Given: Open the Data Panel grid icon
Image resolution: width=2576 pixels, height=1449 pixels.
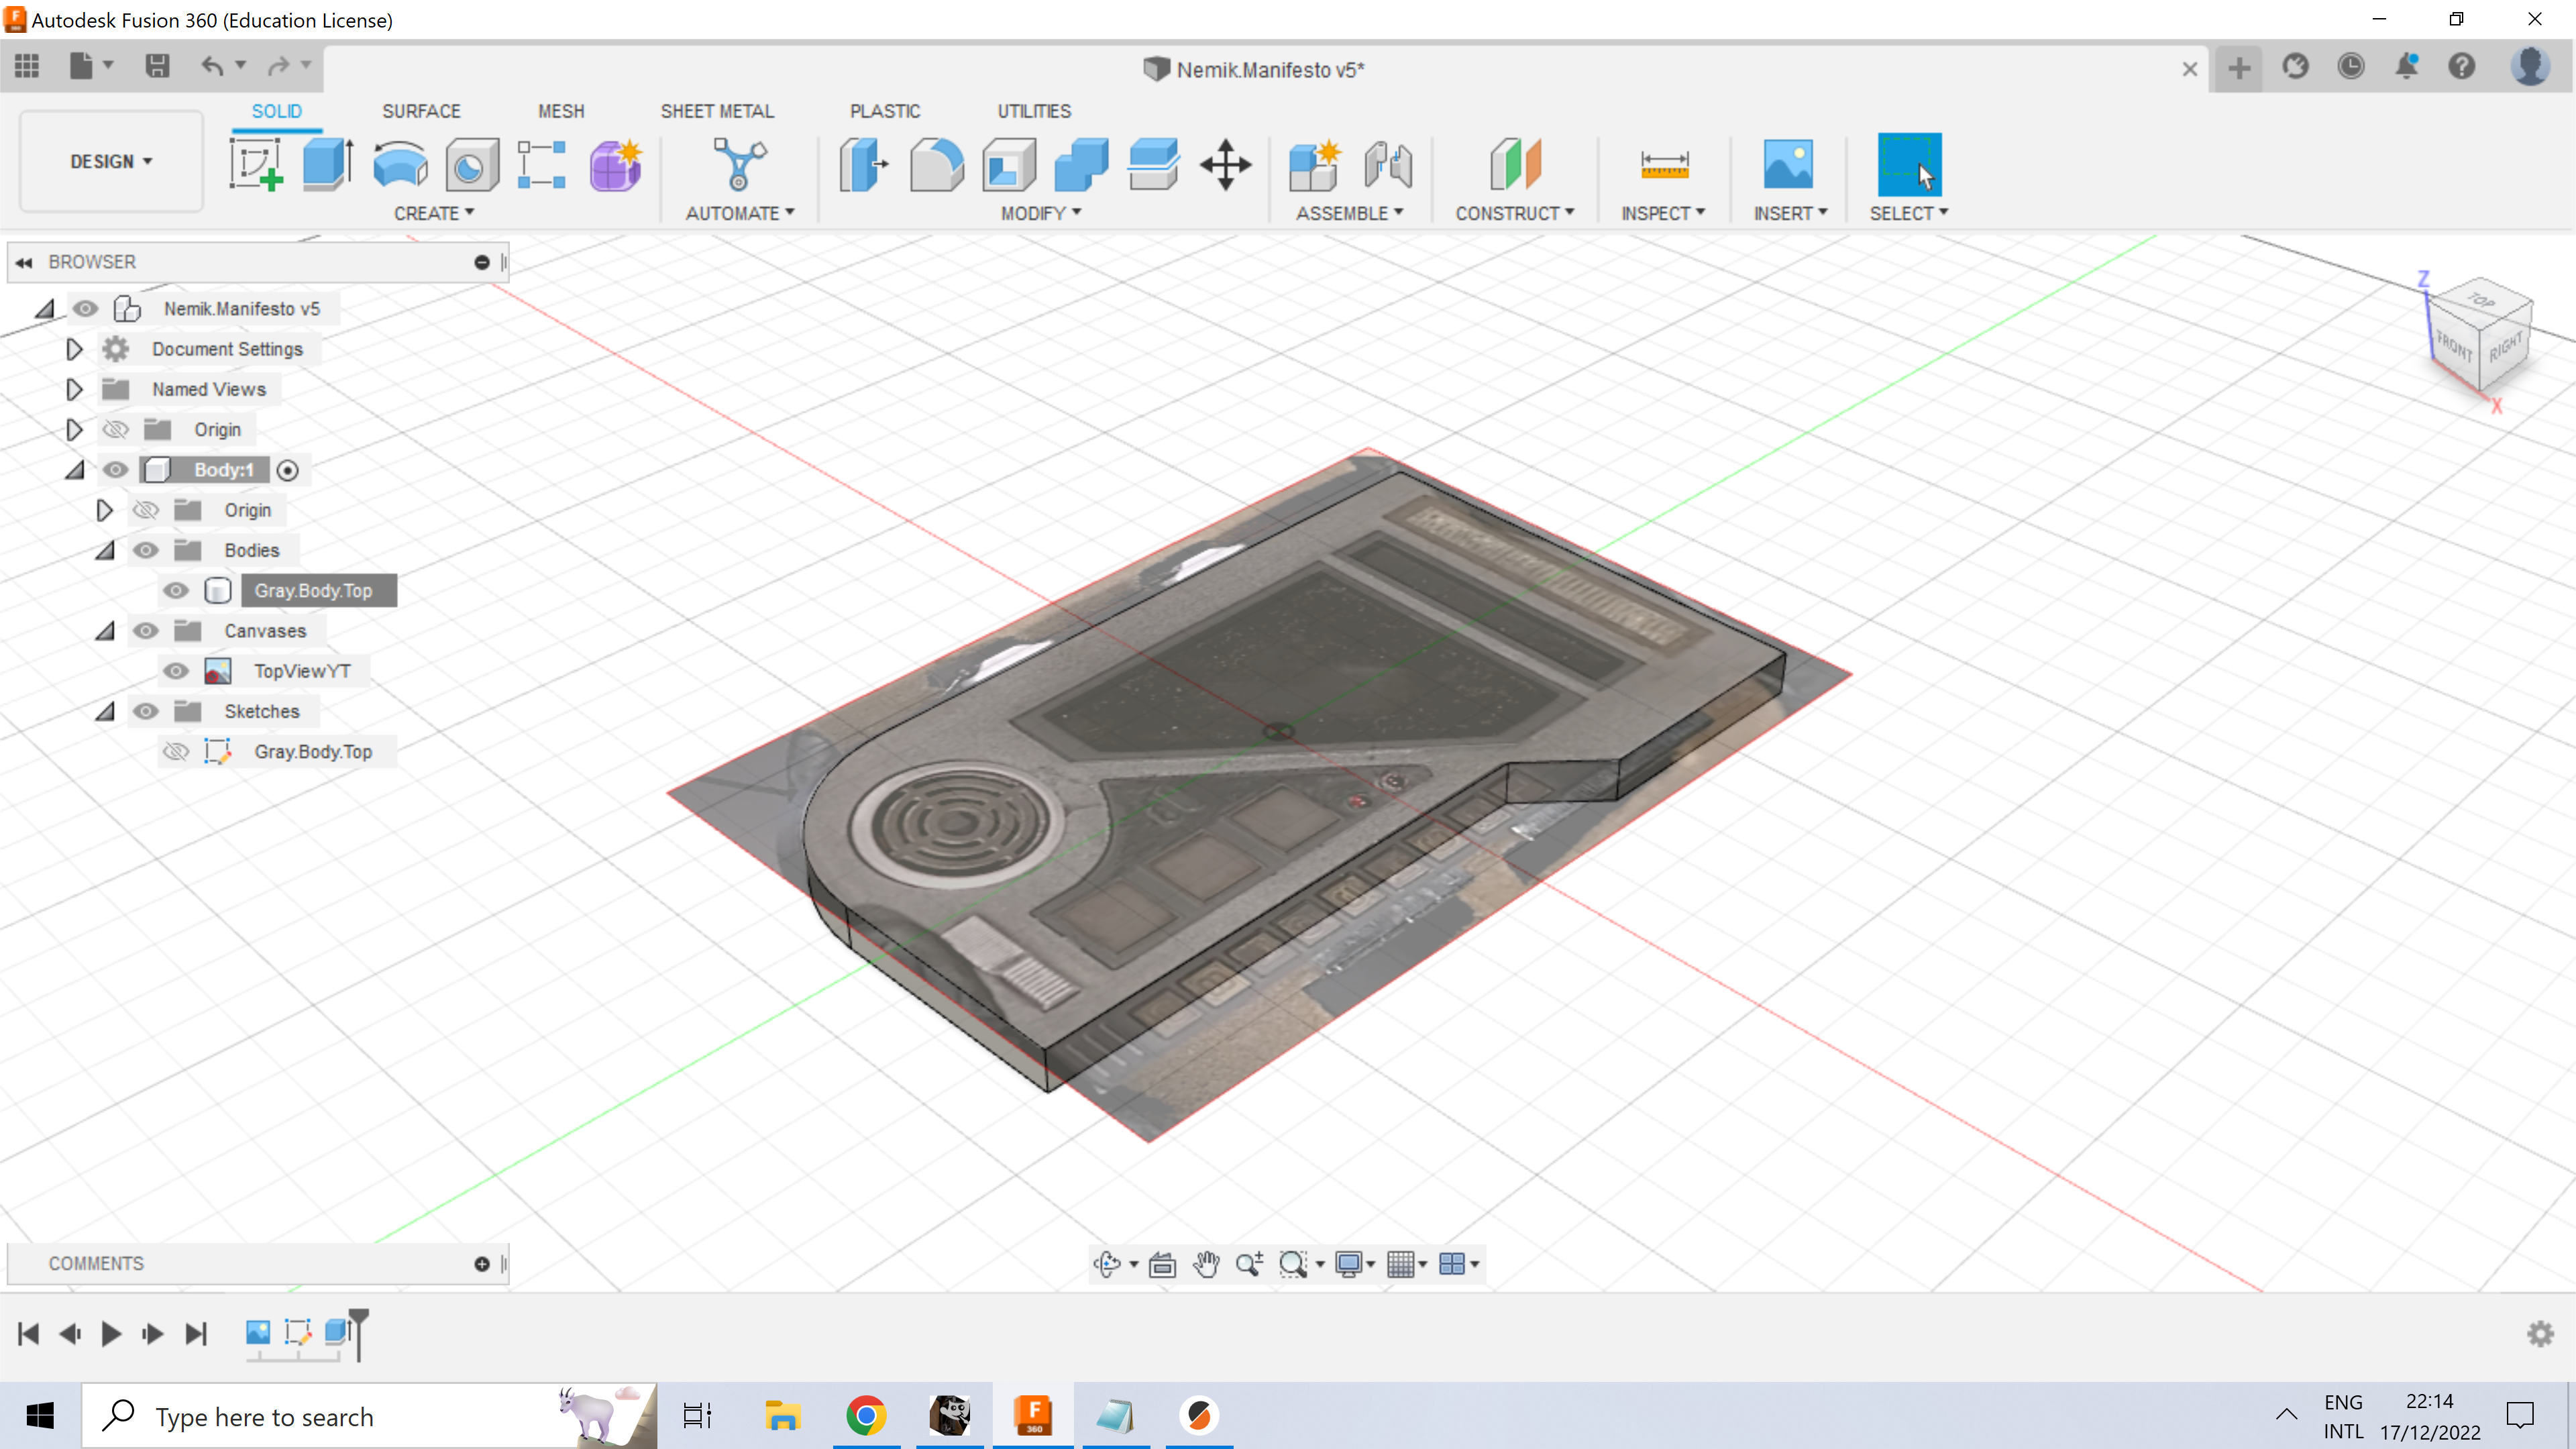Looking at the screenshot, I should point(27,66).
